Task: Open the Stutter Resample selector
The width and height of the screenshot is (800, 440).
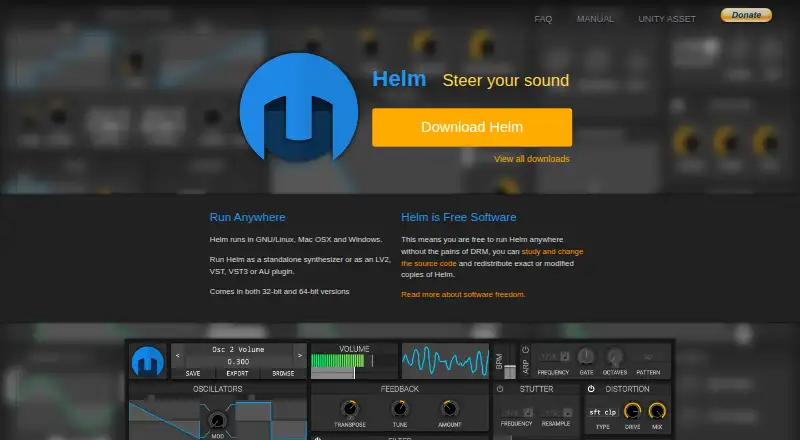Action: pos(557,412)
